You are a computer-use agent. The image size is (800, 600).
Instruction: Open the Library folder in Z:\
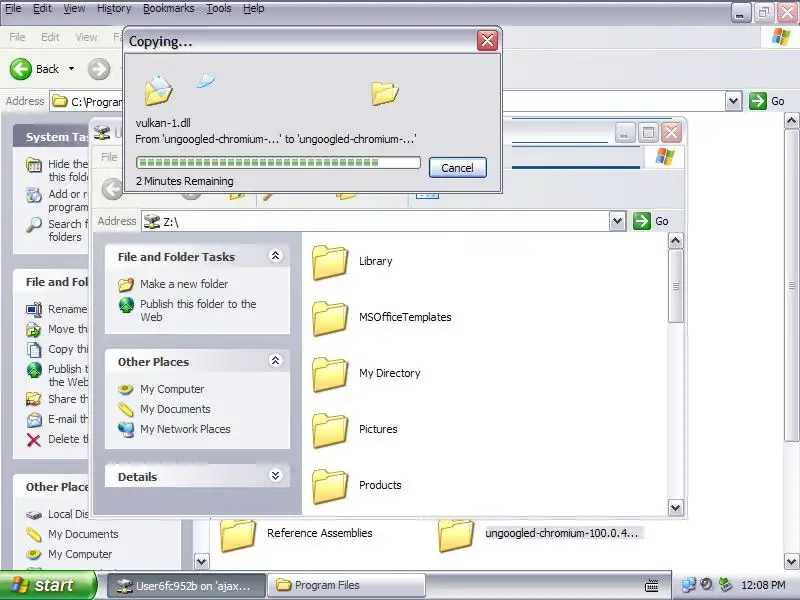point(330,262)
